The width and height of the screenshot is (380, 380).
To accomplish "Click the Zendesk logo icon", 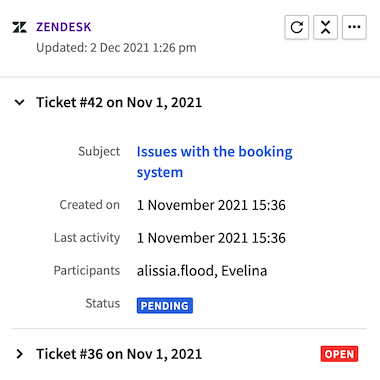I will click(x=19, y=27).
